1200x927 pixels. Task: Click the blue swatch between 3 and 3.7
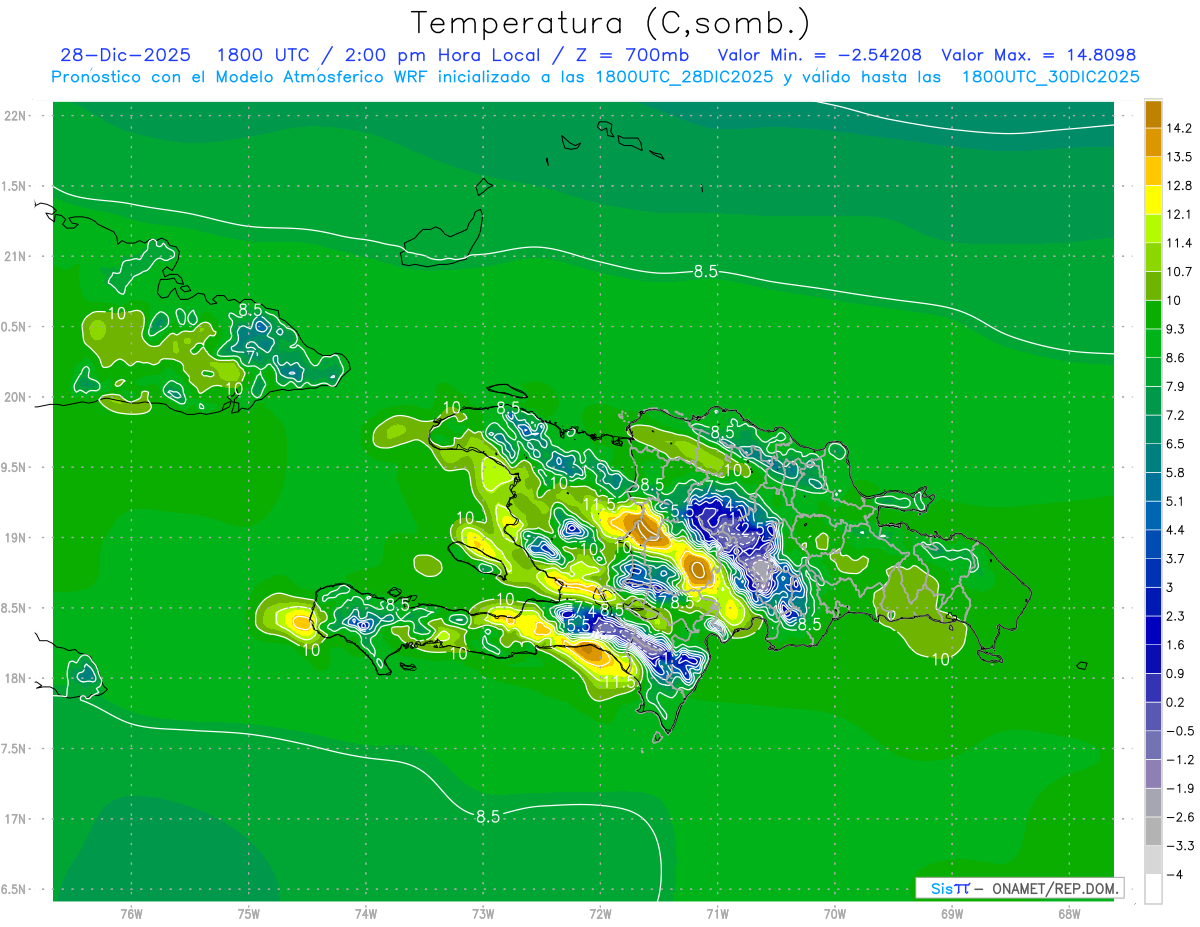click(1153, 572)
